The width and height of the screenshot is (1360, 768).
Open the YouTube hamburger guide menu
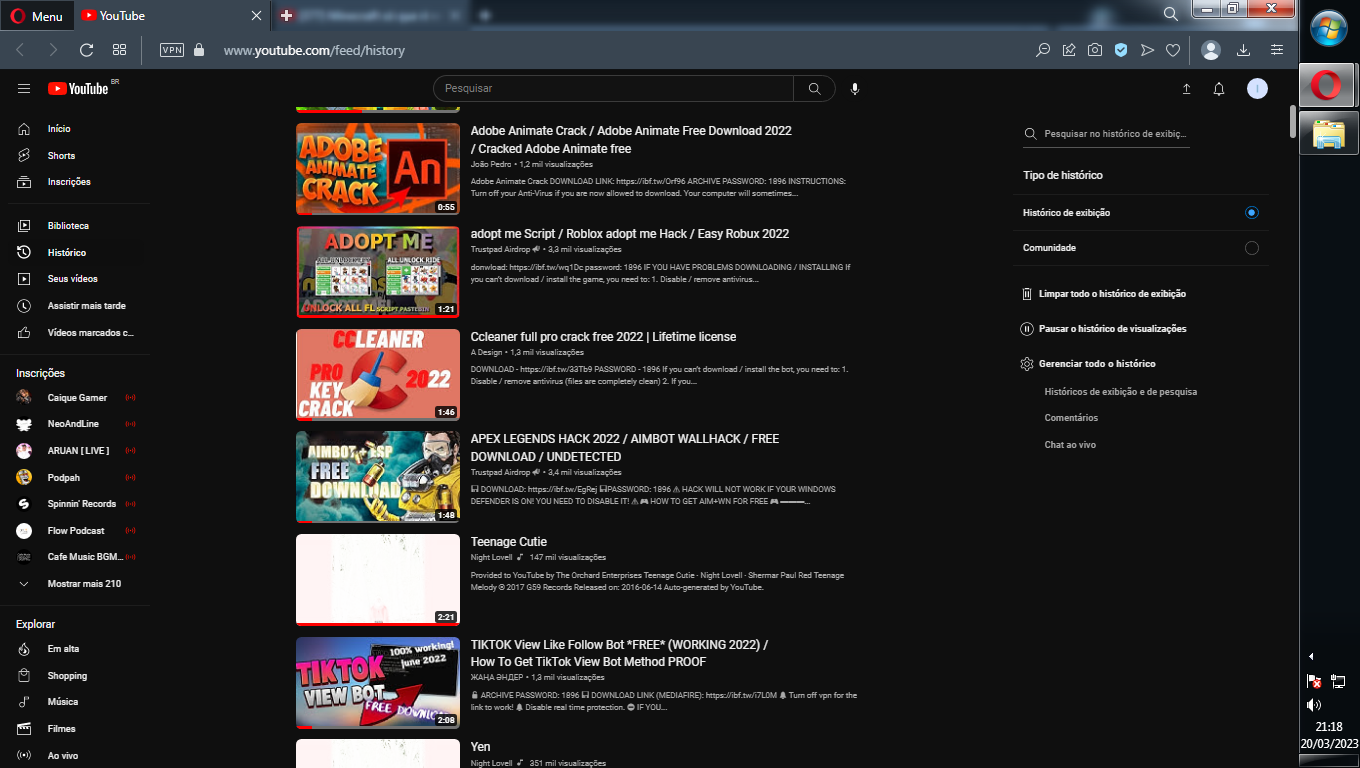(x=24, y=89)
